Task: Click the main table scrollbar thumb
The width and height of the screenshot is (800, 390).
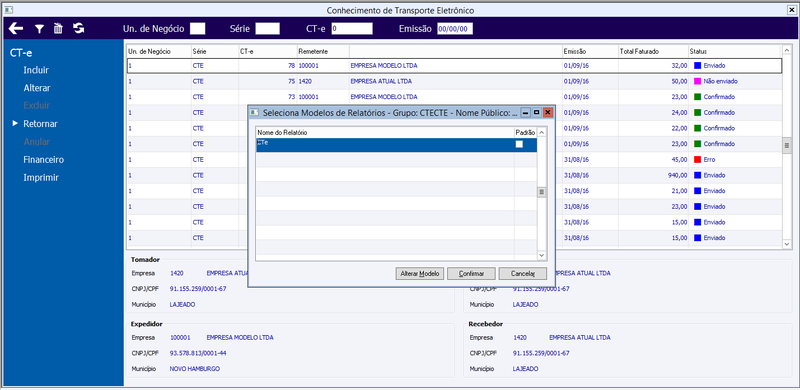Action: [786, 145]
